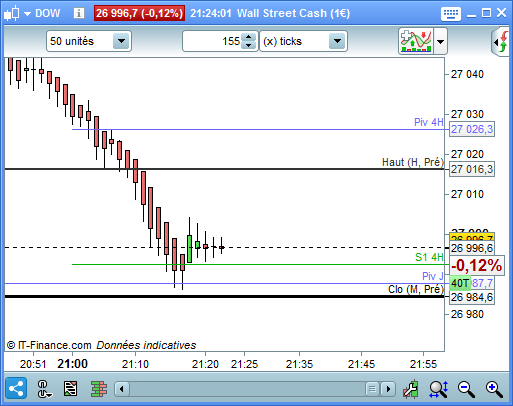Click the 155 ticks value field

212,41
